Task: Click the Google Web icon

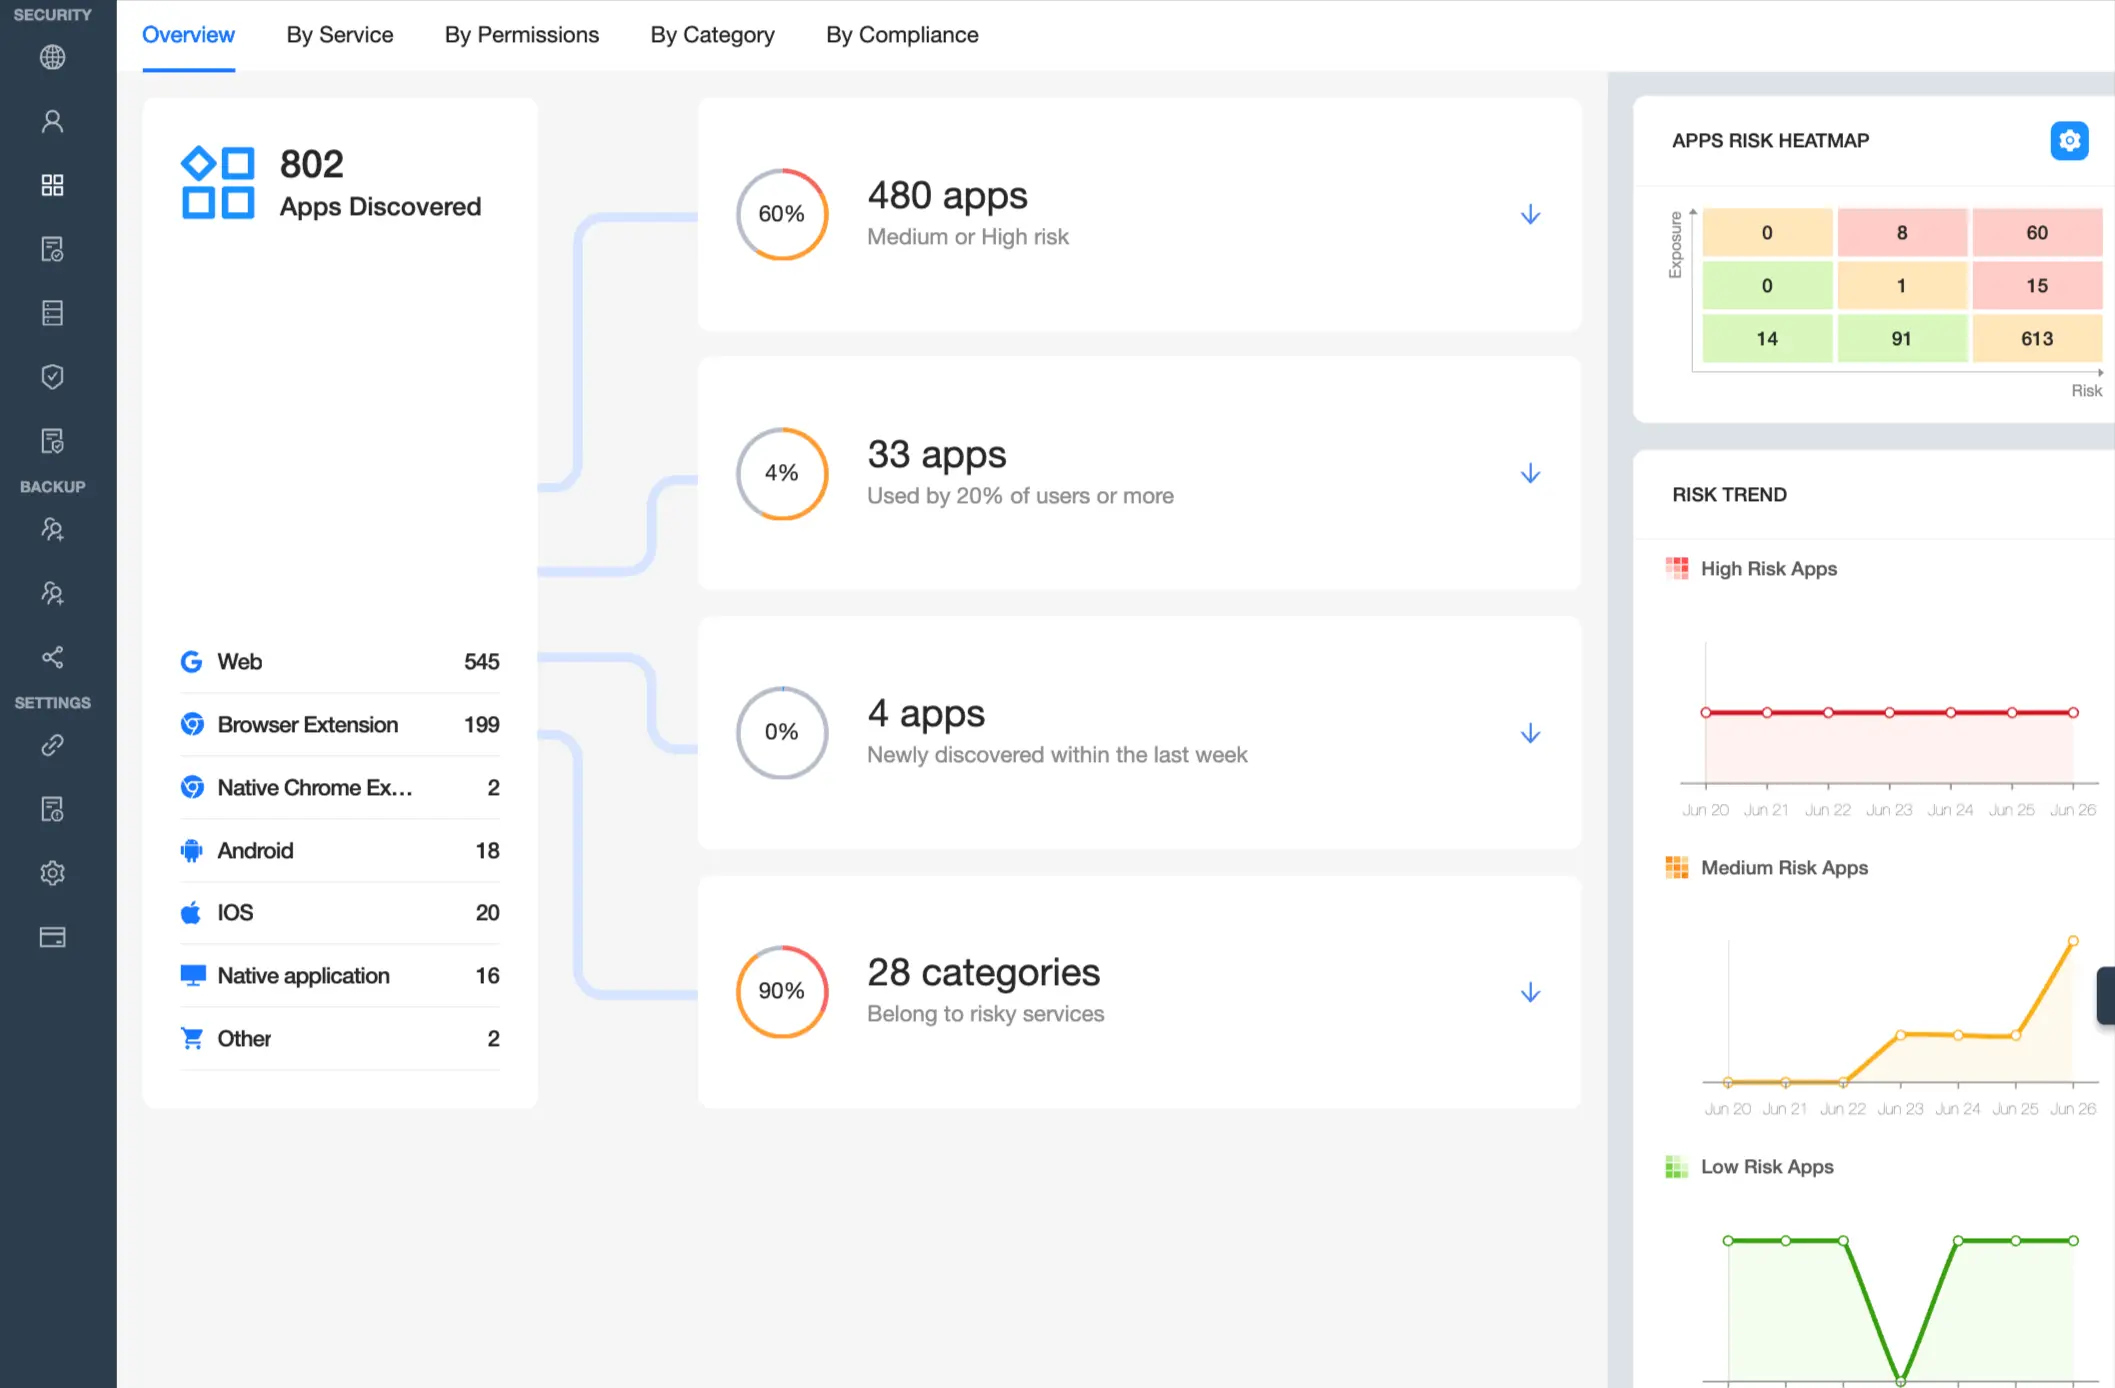Action: 191,662
